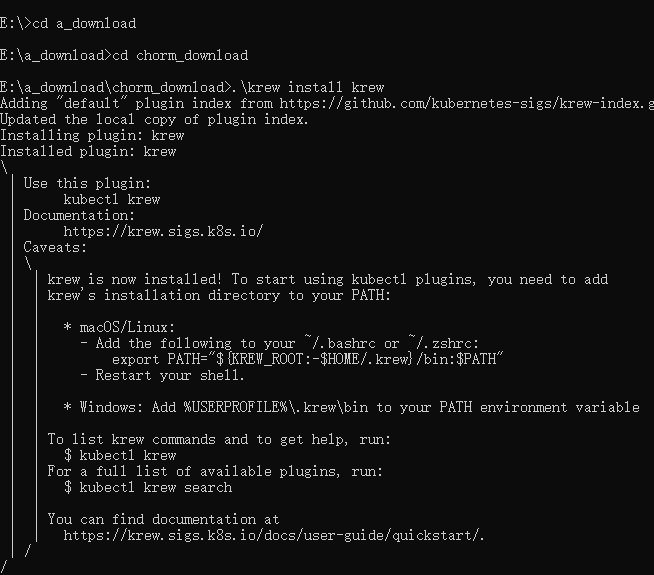The height and width of the screenshot is (575, 654).
Task: Click the 'Installing plugin: krew' line
Action: [92, 136]
